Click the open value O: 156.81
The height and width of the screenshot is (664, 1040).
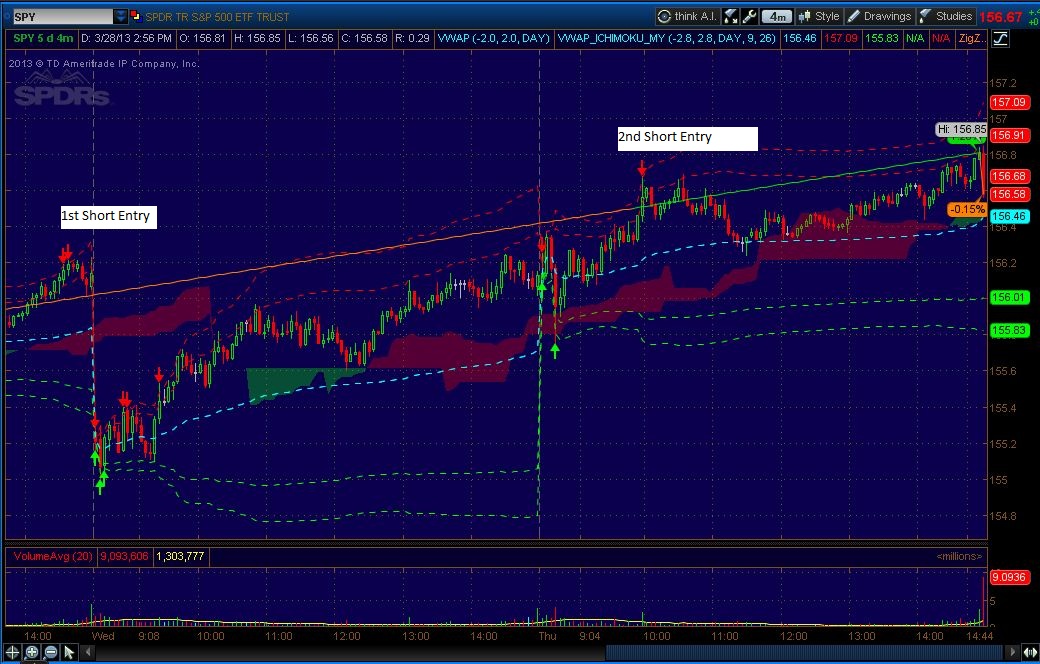[x=203, y=38]
